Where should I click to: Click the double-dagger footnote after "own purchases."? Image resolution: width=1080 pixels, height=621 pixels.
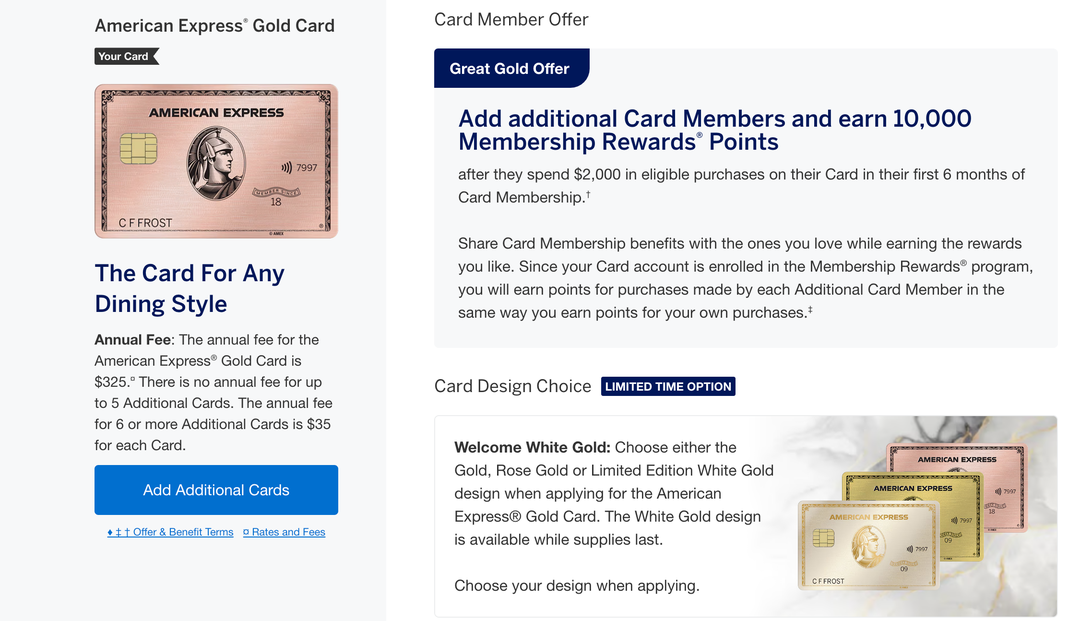click(810, 310)
